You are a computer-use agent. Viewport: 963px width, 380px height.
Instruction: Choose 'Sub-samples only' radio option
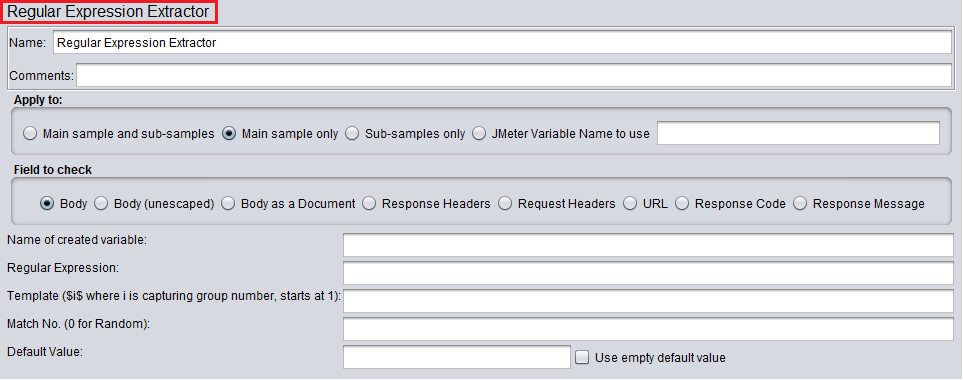[352, 133]
